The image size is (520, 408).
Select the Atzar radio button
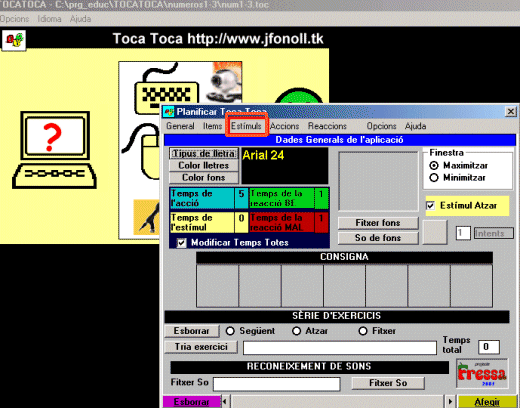coord(296,331)
